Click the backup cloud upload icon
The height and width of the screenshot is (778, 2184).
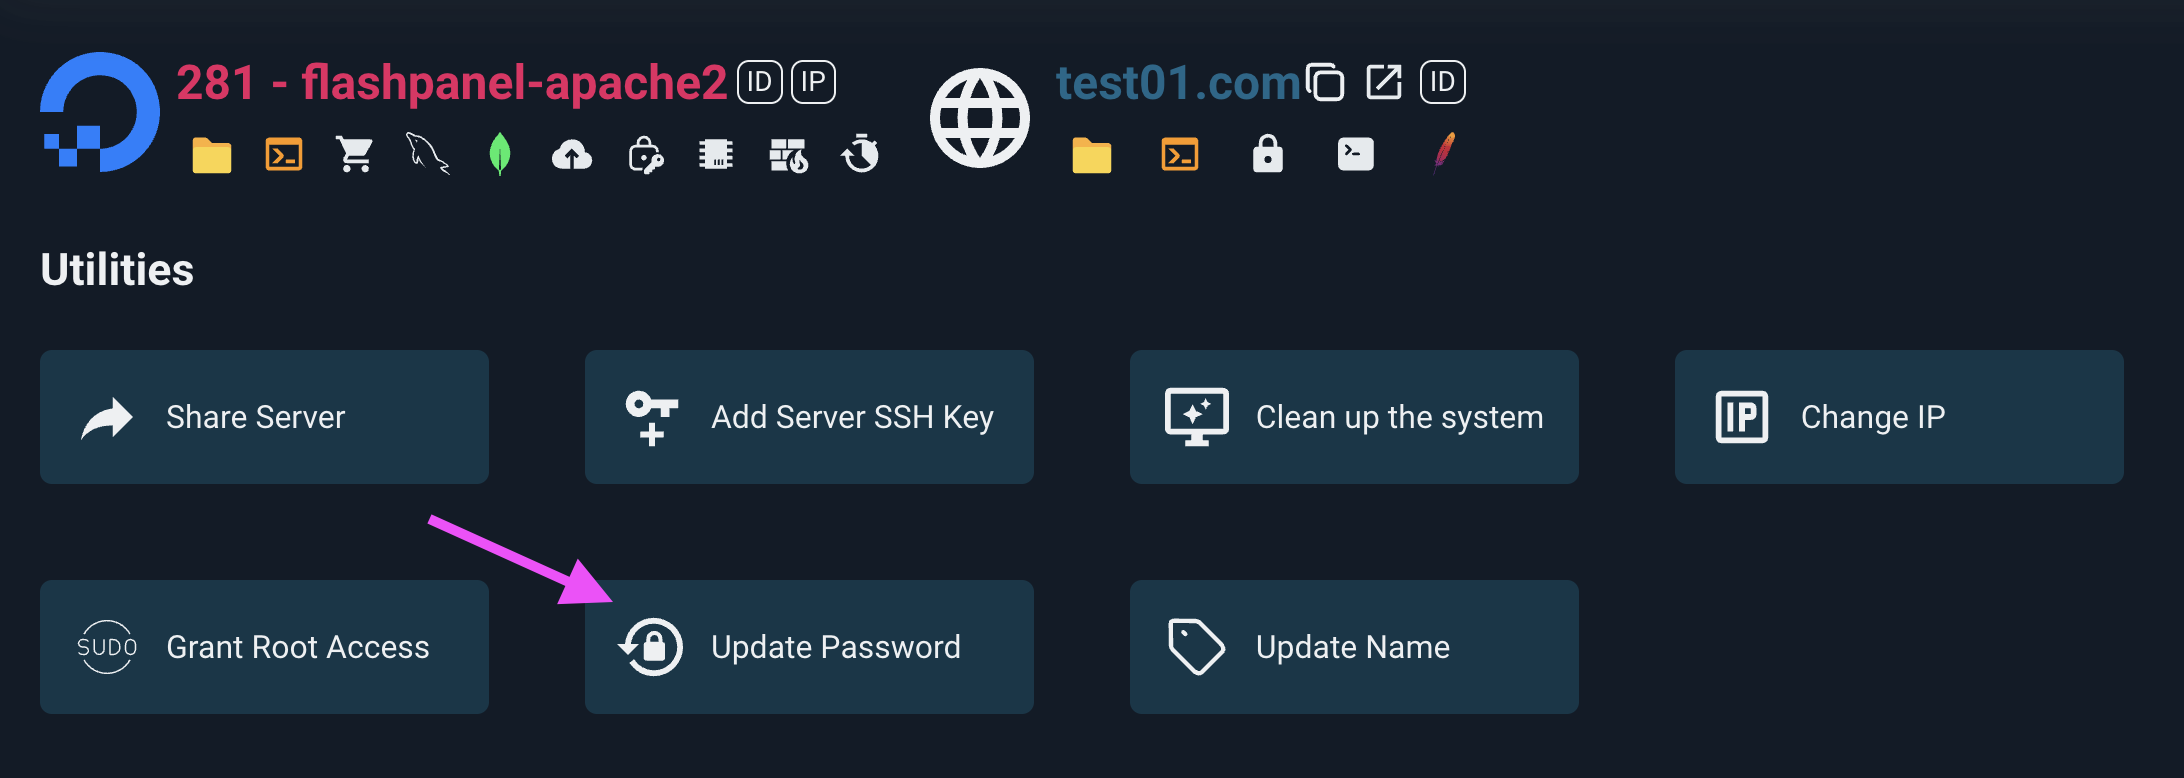point(571,155)
